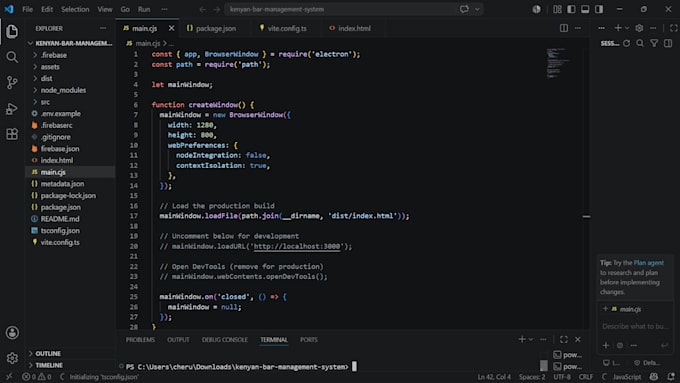
Task: Open the Source Control view
Action: click(x=12, y=82)
